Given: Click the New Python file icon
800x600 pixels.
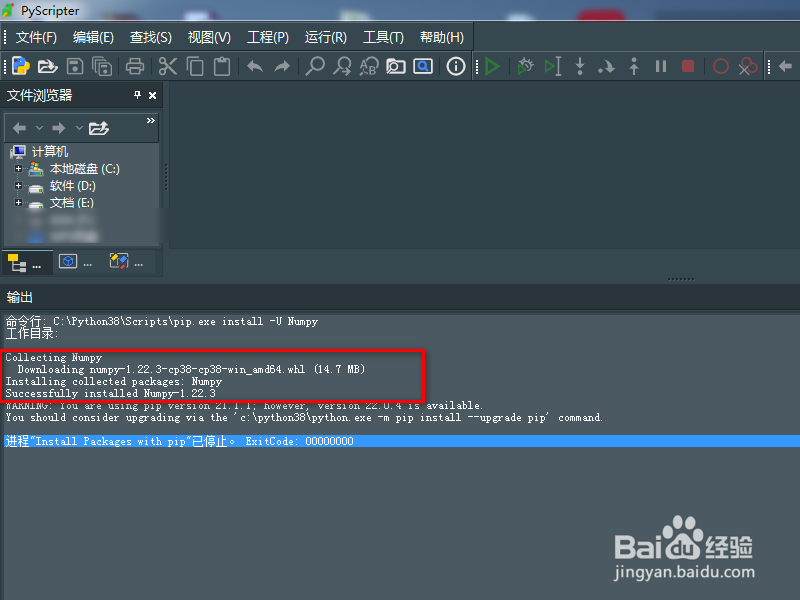Looking at the screenshot, I should (20, 66).
